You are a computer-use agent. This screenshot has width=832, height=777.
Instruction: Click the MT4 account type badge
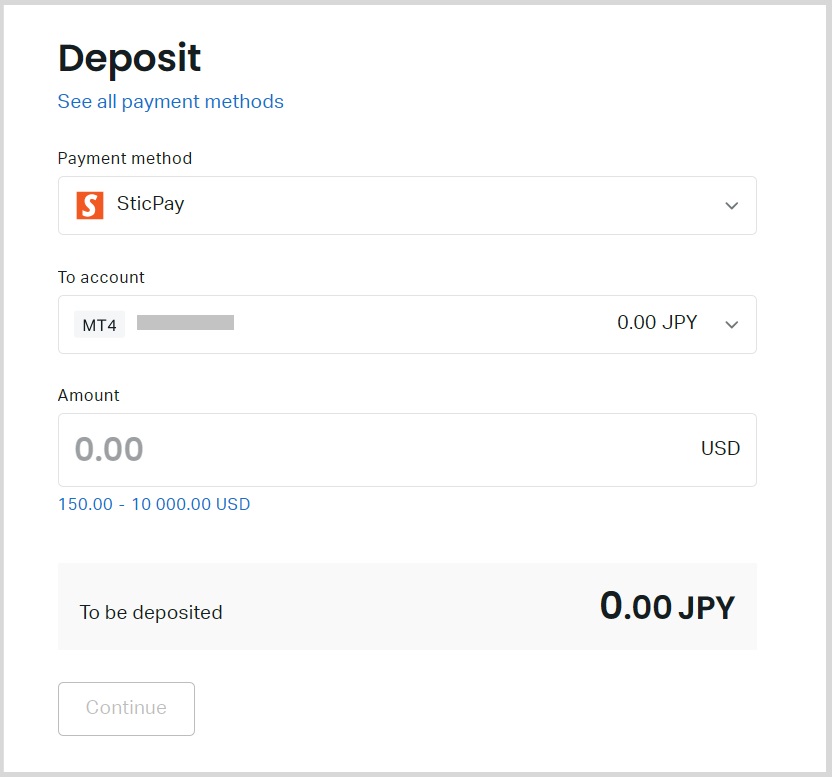point(99,325)
